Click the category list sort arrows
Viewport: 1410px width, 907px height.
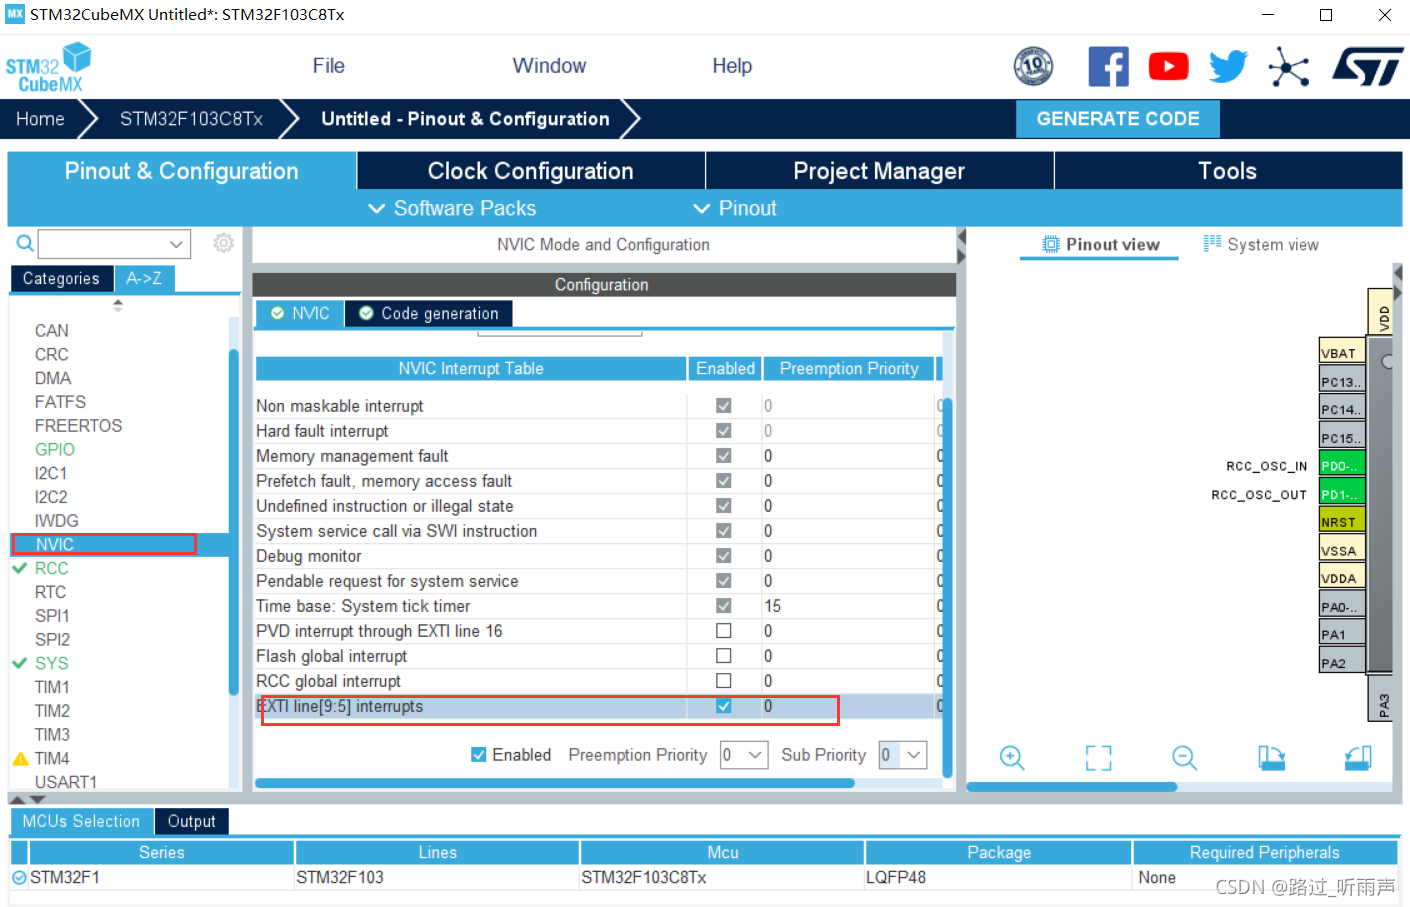point(118,305)
